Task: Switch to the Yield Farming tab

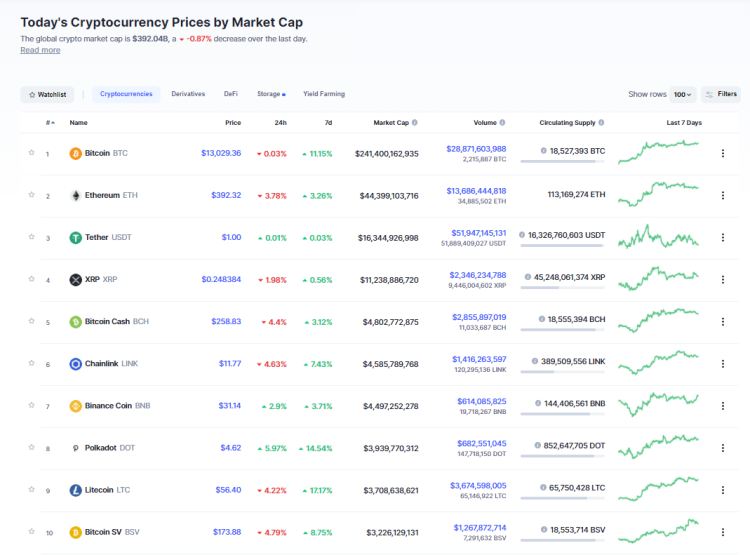Action: (324, 94)
